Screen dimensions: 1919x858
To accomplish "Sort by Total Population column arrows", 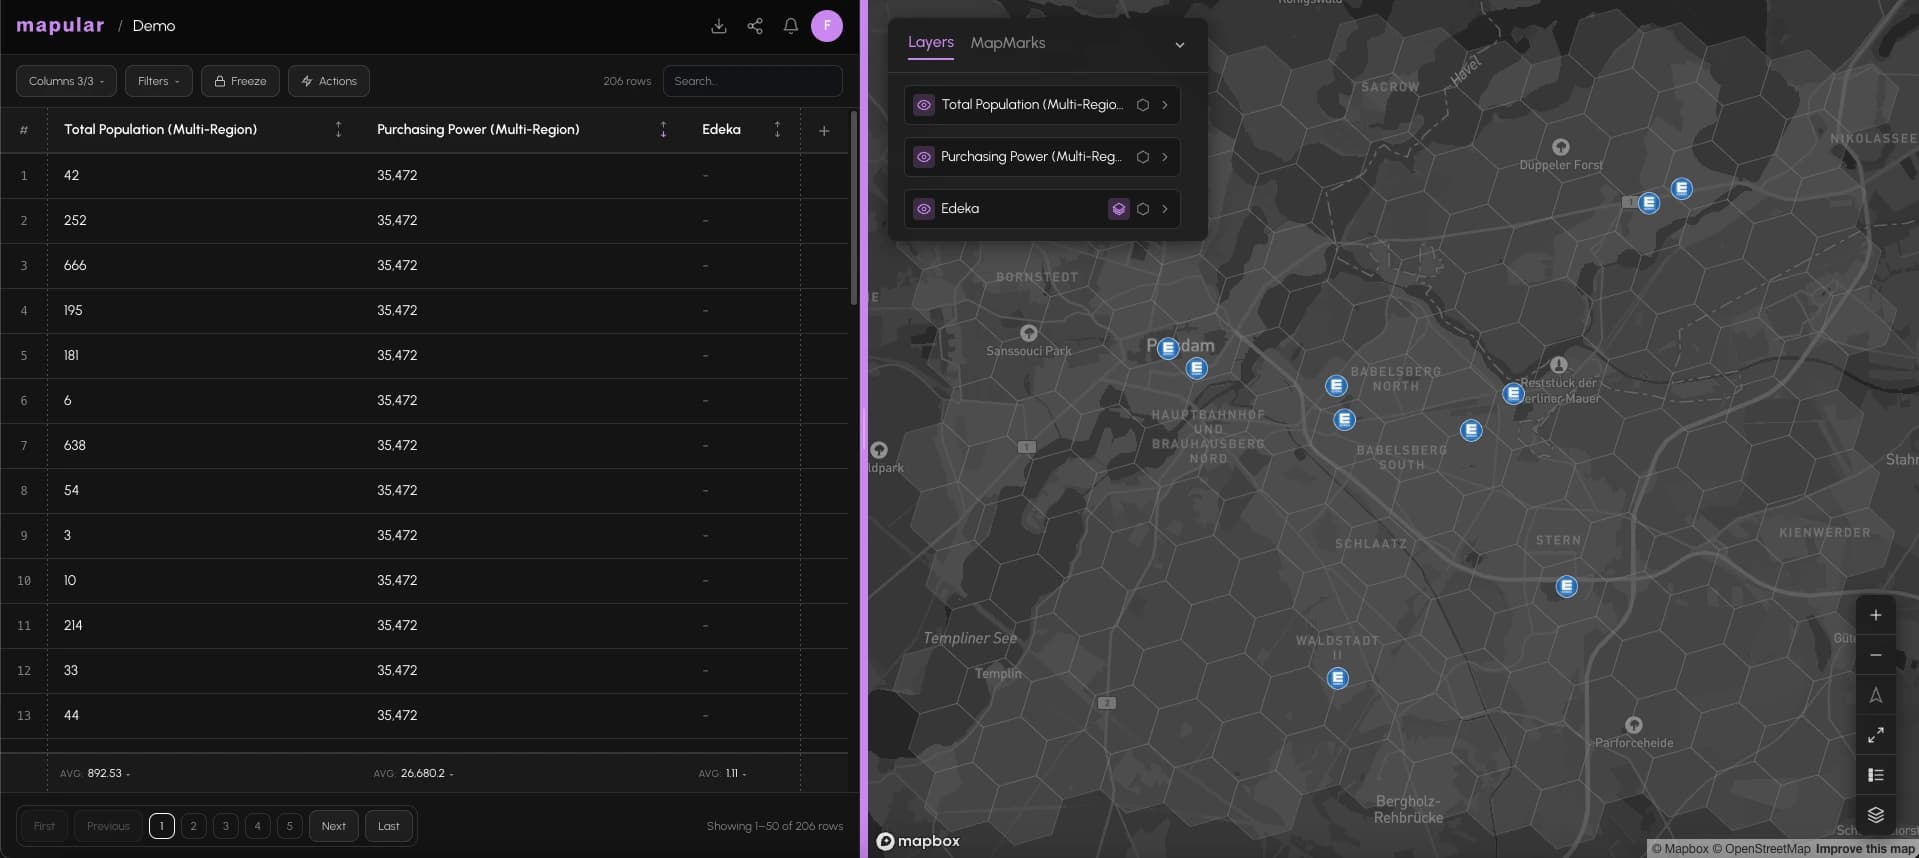I will coord(338,129).
